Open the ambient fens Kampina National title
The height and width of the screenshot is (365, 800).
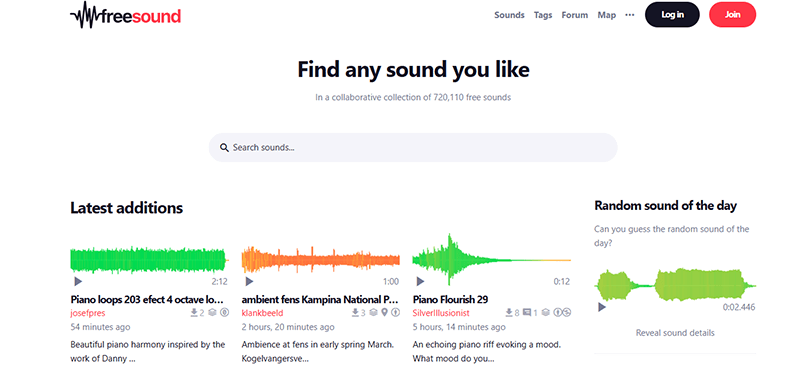click(x=320, y=300)
